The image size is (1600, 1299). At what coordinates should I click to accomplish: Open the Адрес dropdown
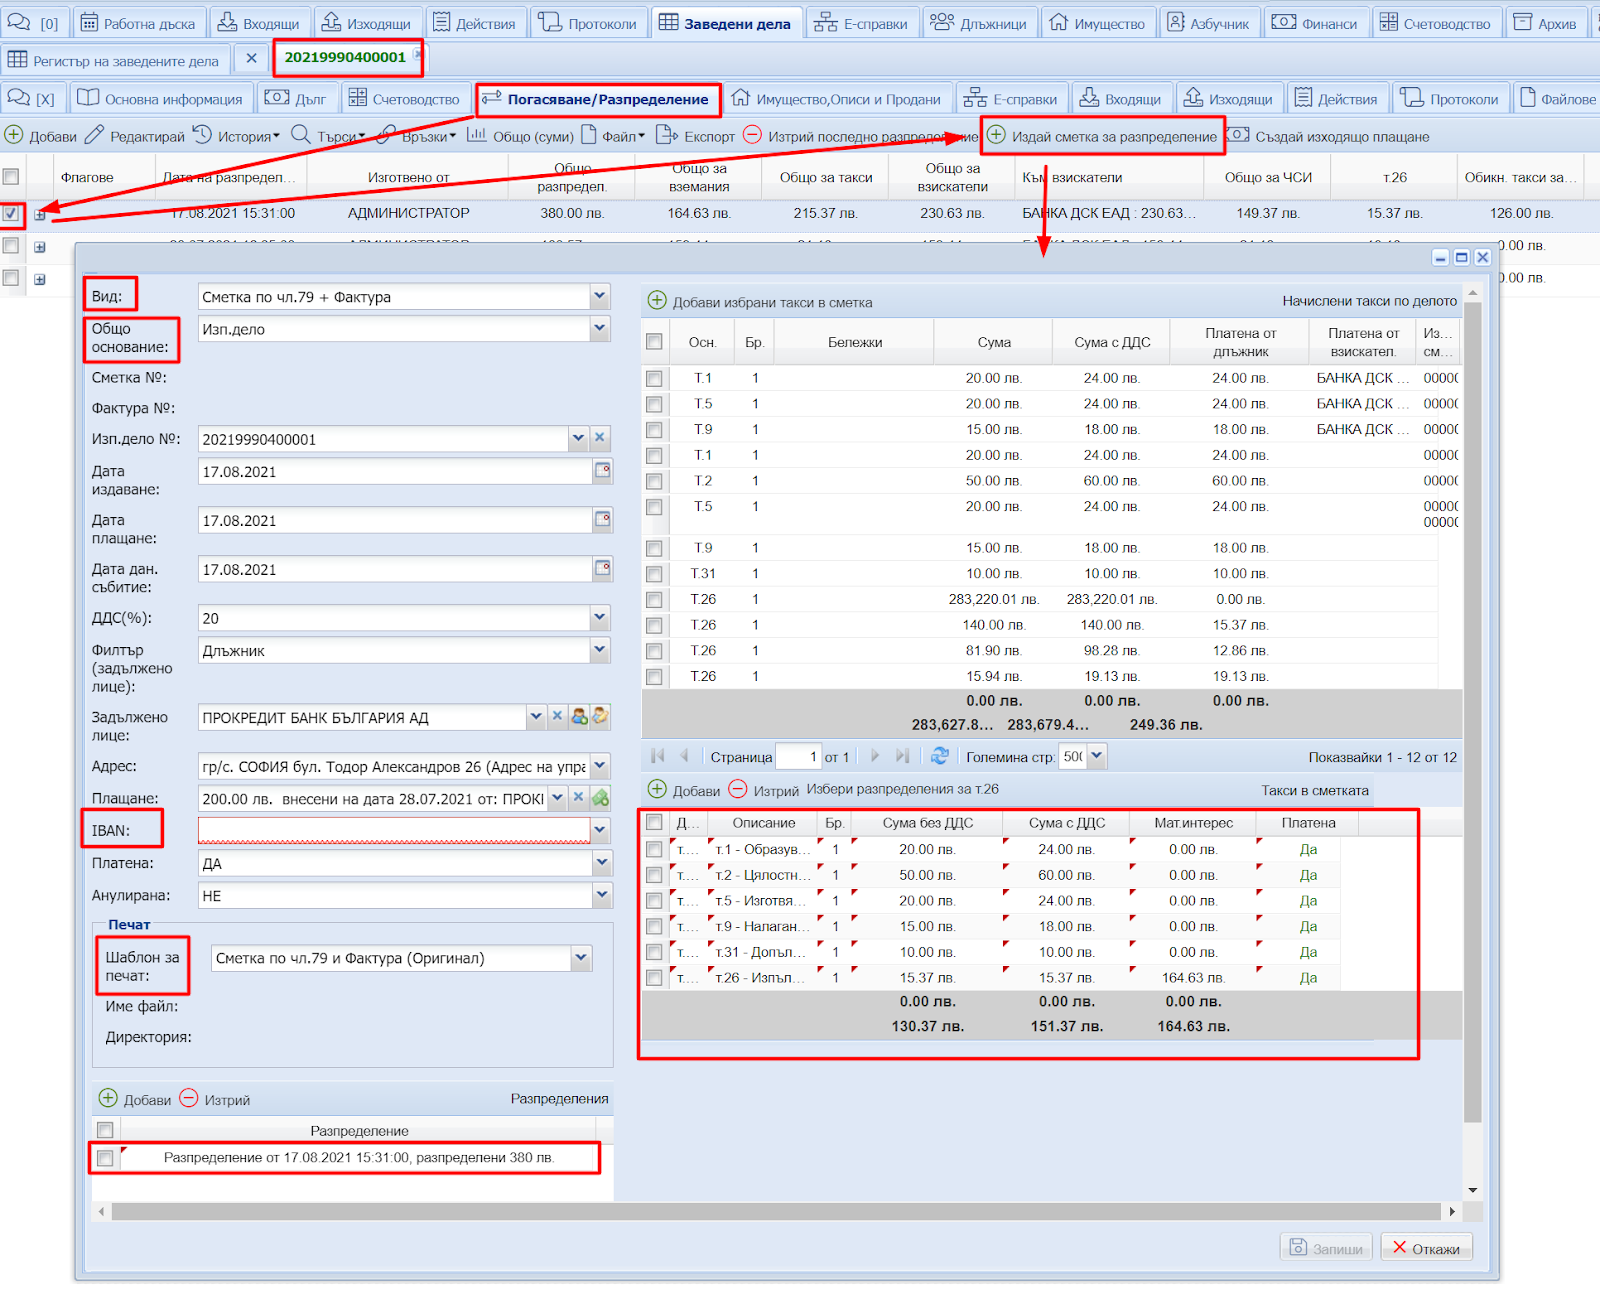pyautogui.click(x=599, y=766)
